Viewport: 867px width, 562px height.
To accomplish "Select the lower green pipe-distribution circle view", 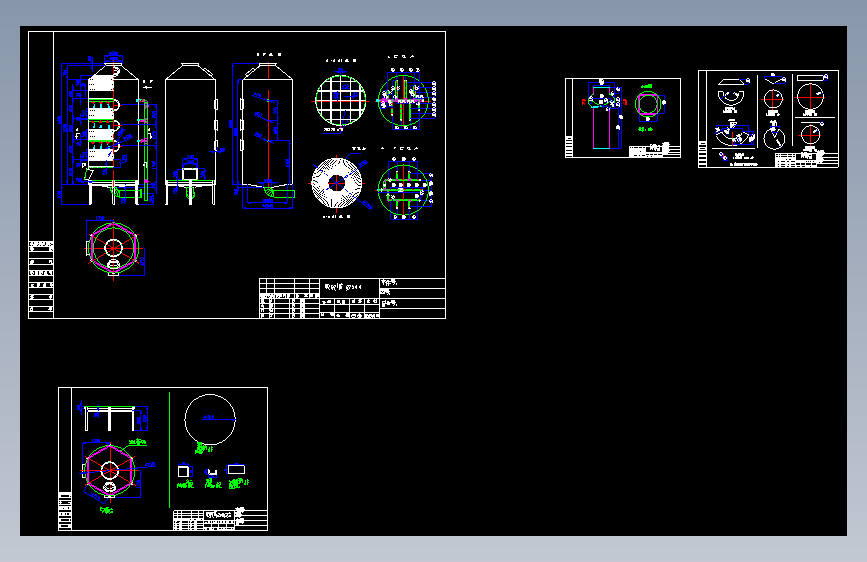I will [x=405, y=189].
